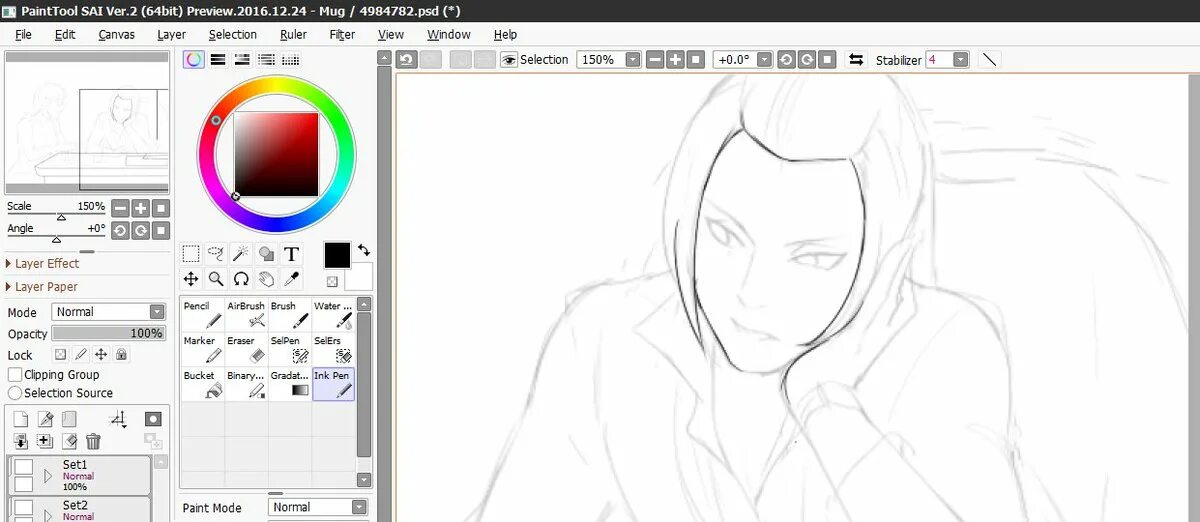Viewport: 1200px width, 522px height.
Task: Select the Binary pen tool
Action: click(246, 384)
